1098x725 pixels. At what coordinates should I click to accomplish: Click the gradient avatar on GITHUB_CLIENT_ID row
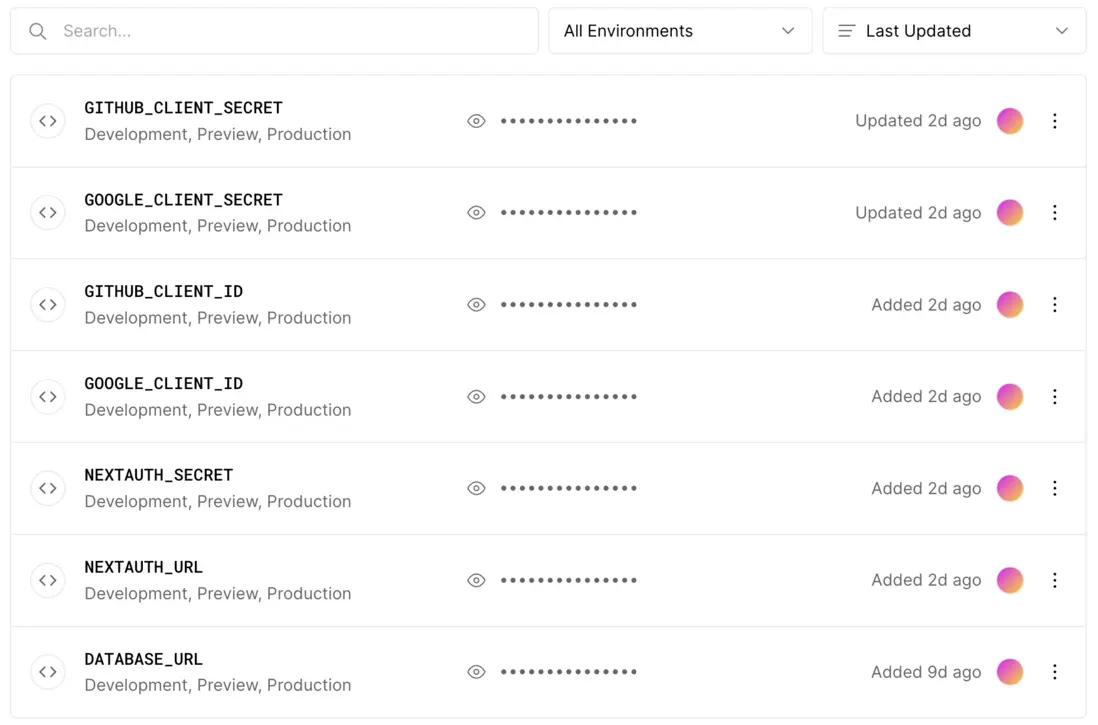(1010, 305)
